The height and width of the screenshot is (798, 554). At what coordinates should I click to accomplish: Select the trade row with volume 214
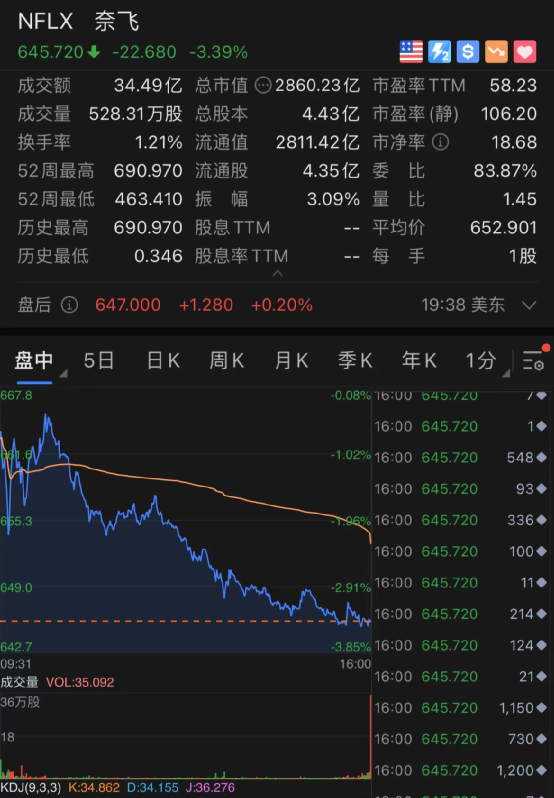[461, 614]
